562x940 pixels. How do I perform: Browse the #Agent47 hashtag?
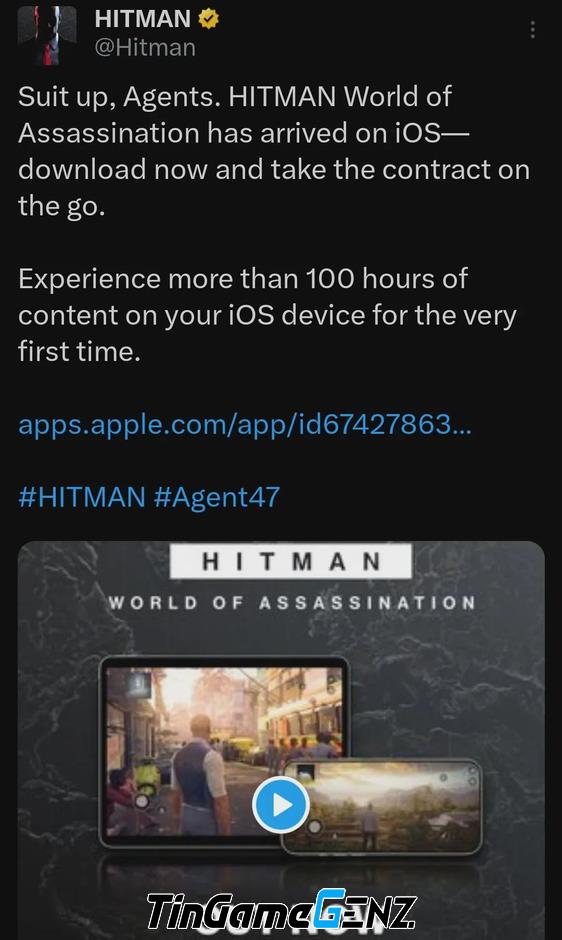click(x=217, y=497)
